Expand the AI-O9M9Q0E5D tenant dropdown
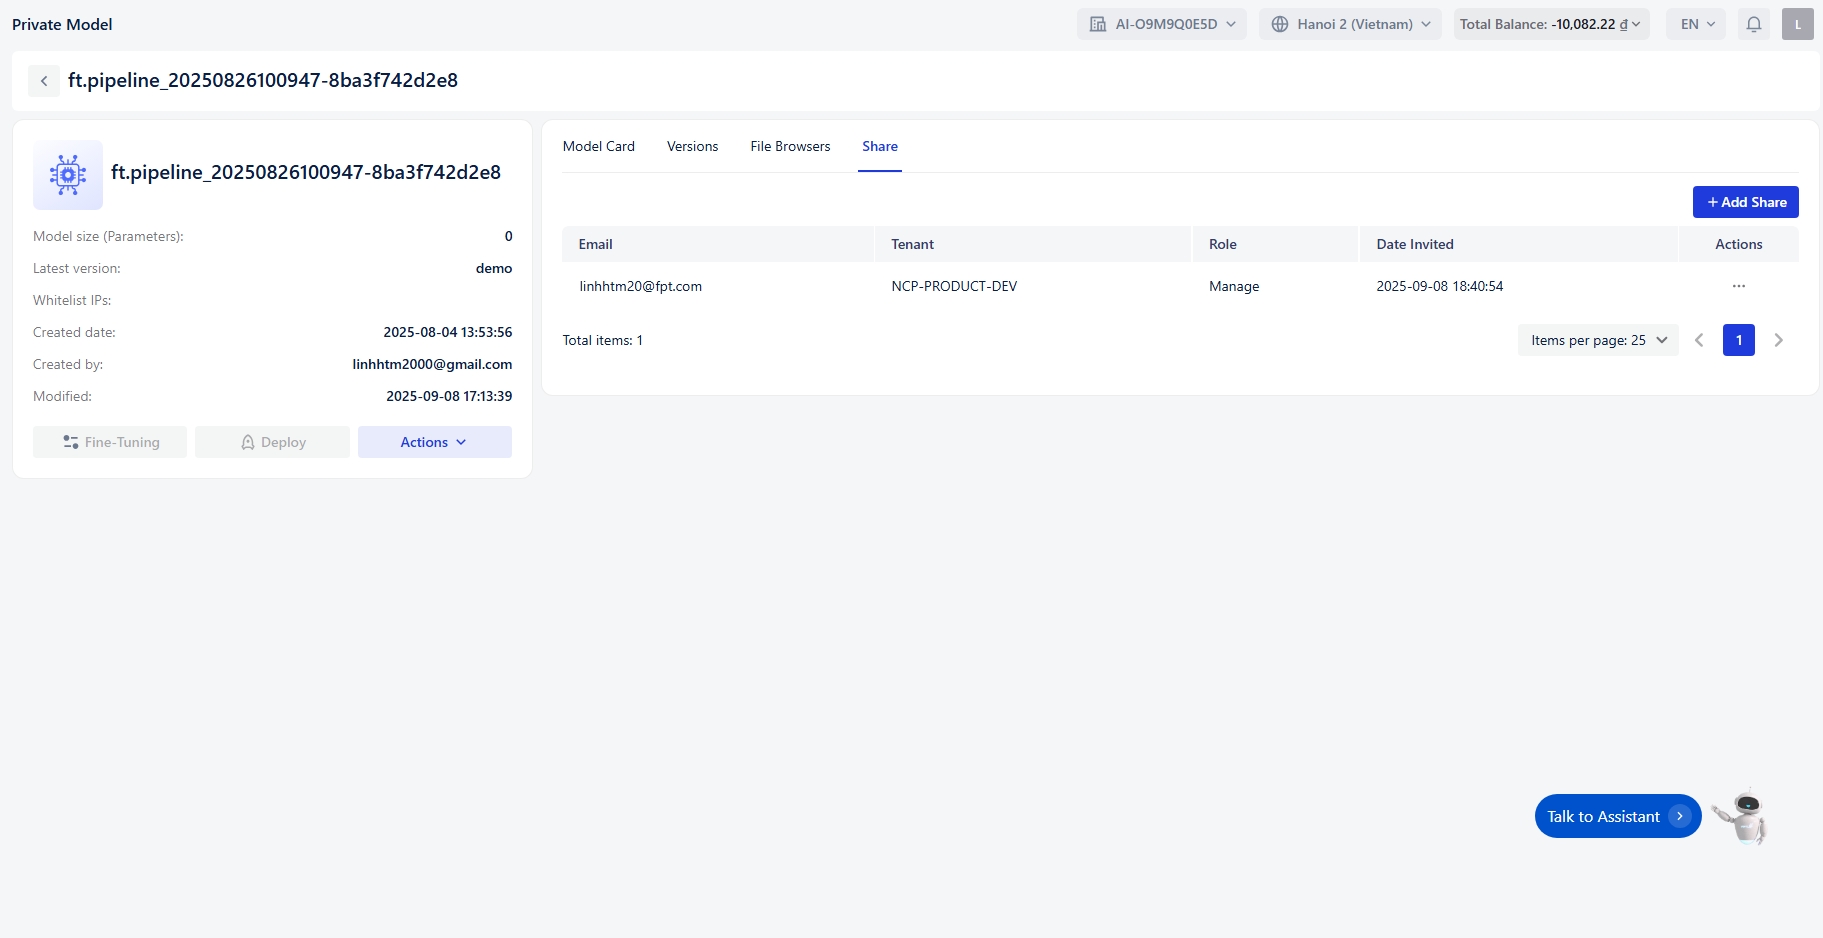1823x938 pixels. (1161, 24)
